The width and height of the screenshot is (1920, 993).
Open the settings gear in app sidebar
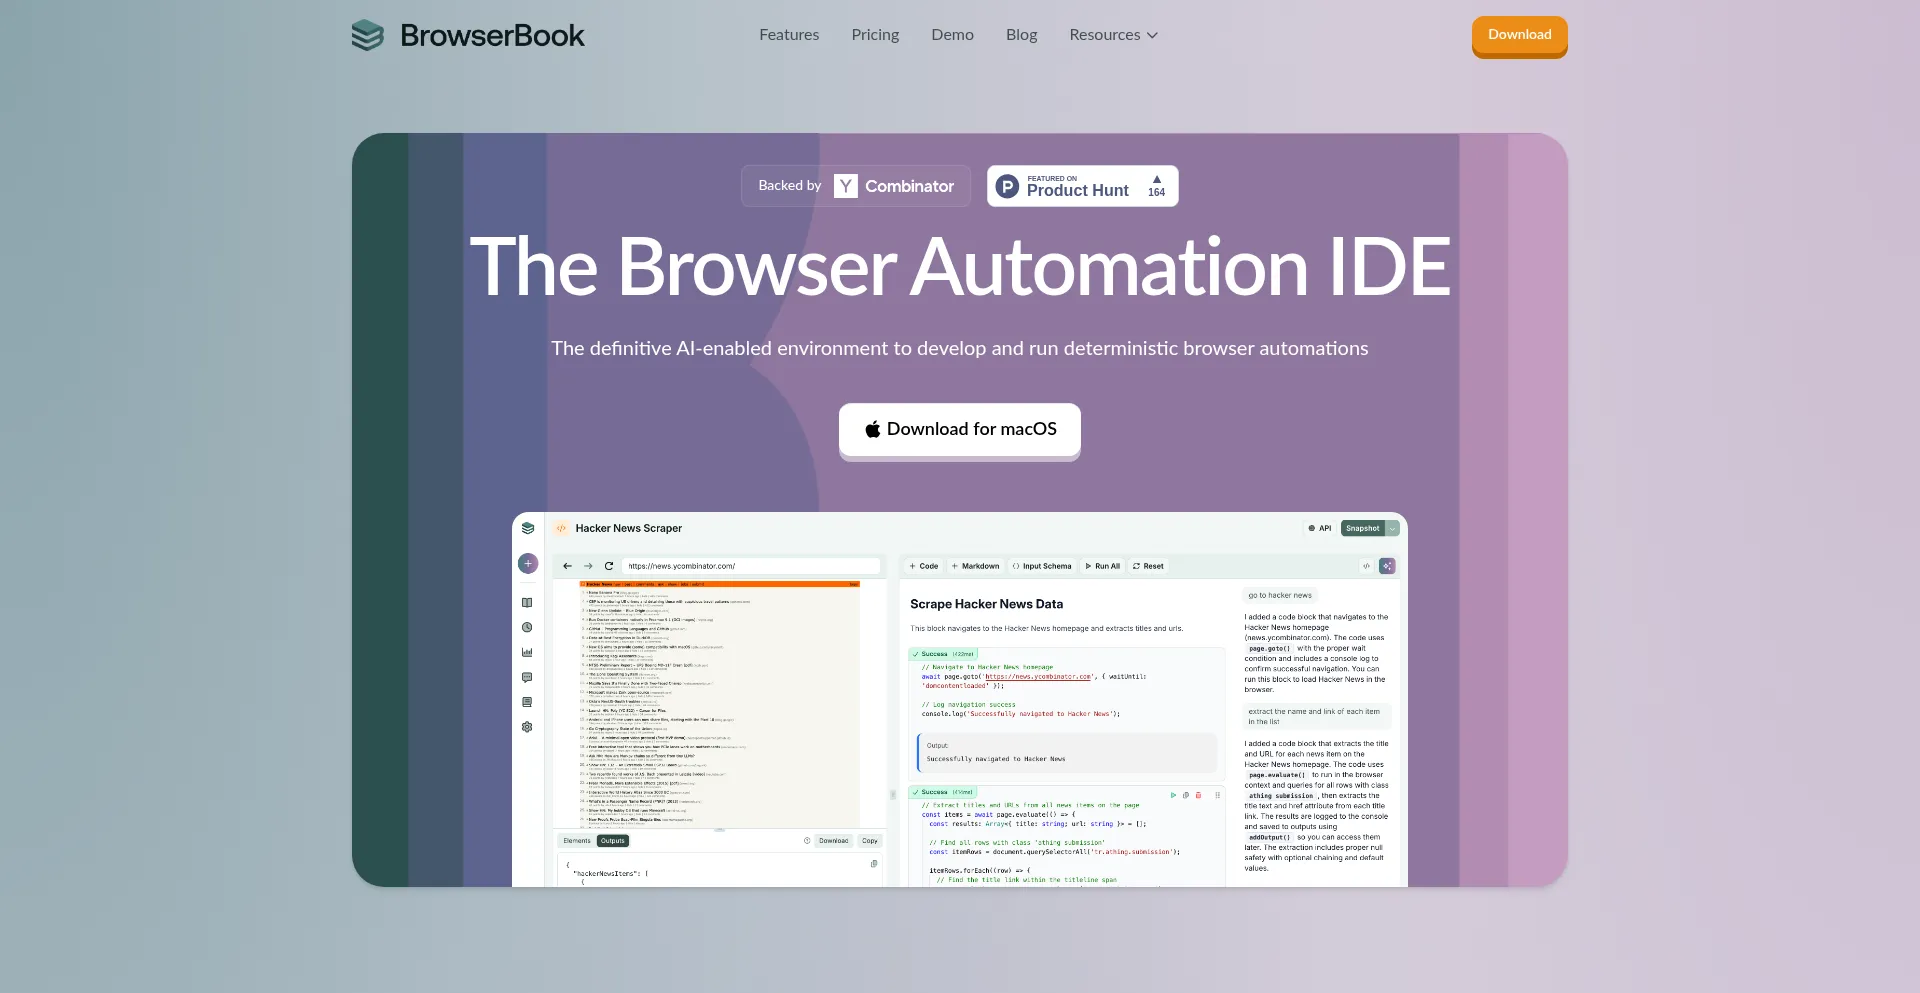pyautogui.click(x=527, y=727)
